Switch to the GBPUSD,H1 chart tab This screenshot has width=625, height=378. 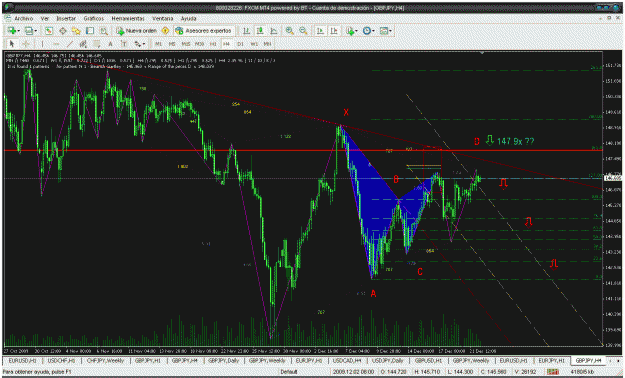coord(428,360)
